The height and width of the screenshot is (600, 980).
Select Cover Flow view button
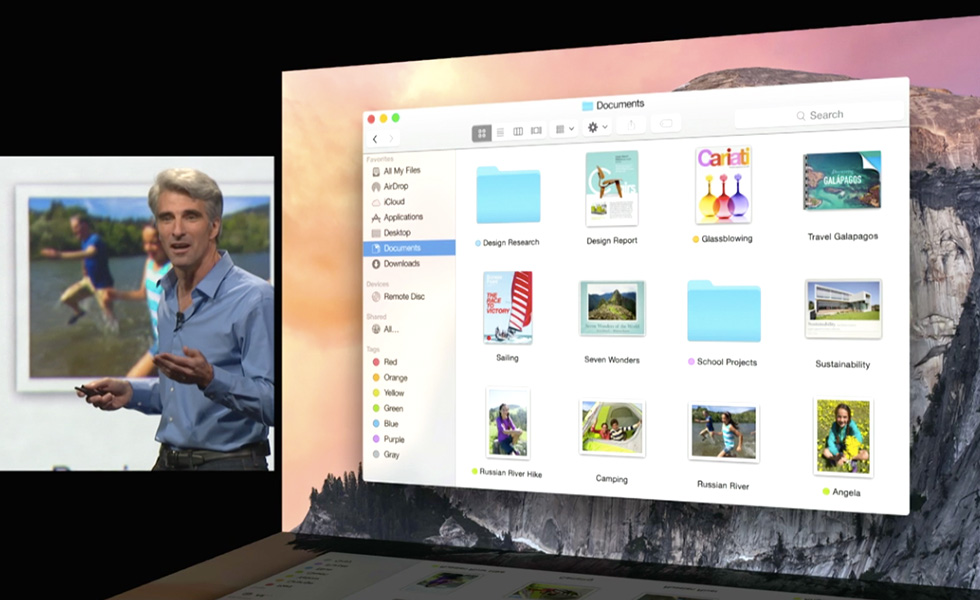tap(536, 130)
